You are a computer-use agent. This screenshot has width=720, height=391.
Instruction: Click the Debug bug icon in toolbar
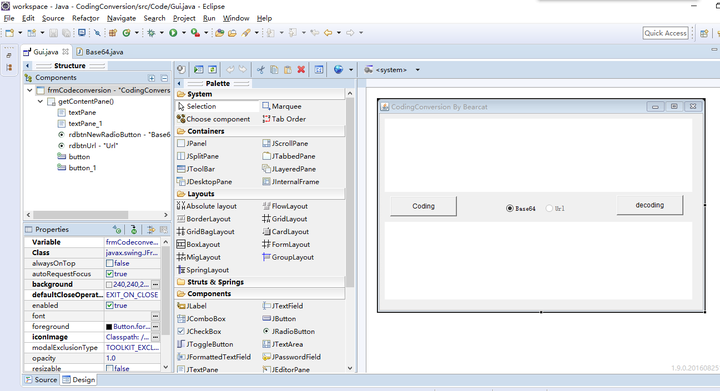(x=151, y=33)
